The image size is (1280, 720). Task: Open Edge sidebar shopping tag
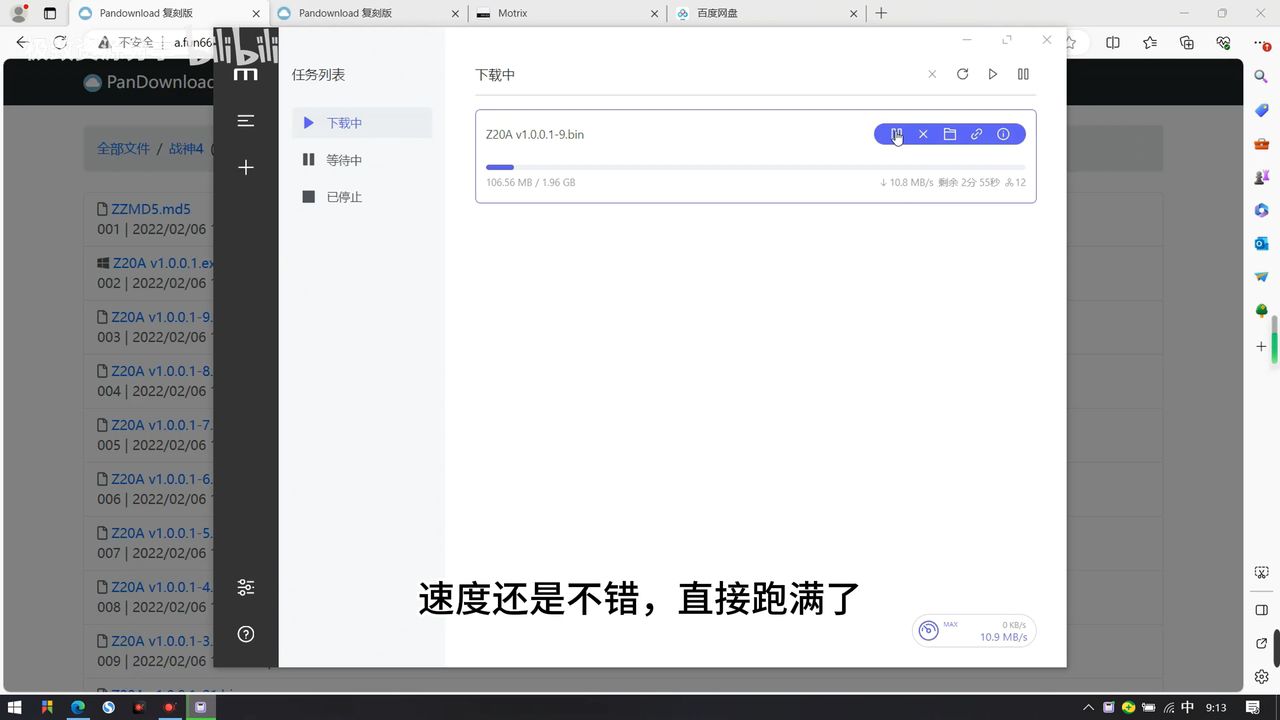pyautogui.click(x=1262, y=110)
